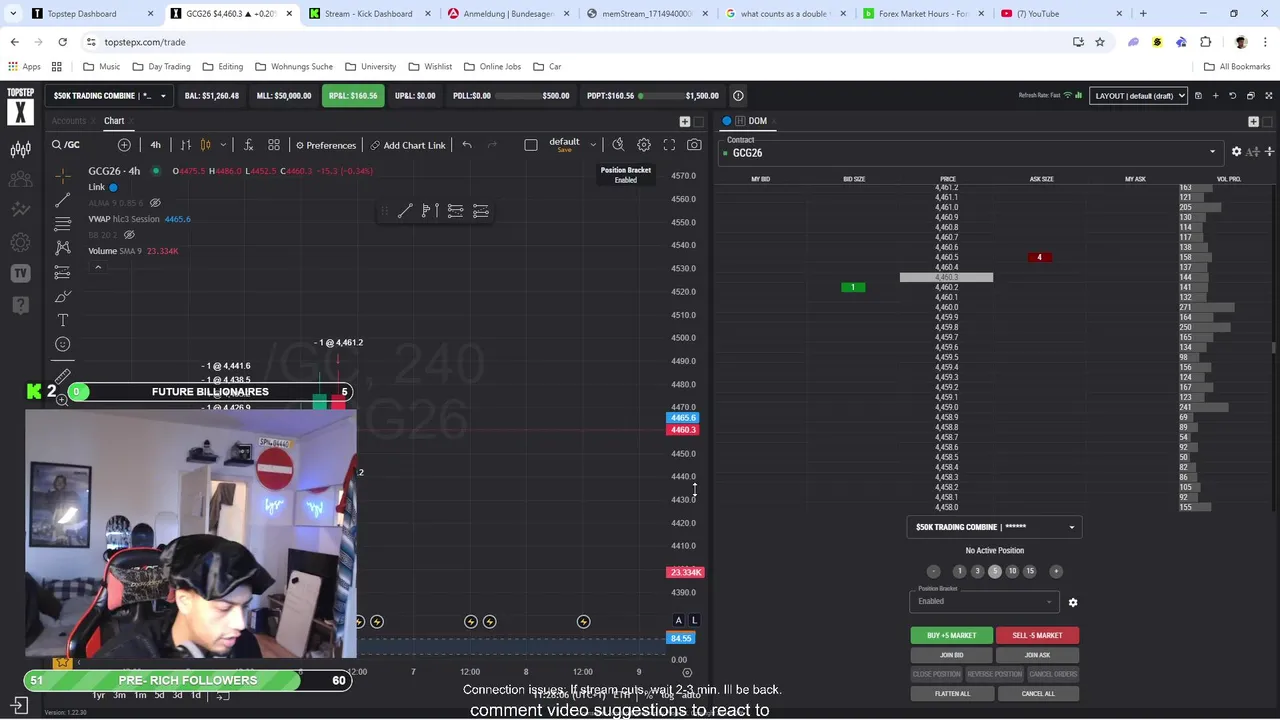
Task: Open the emoji/icon drawing tool
Action: click(x=63, y=344)
